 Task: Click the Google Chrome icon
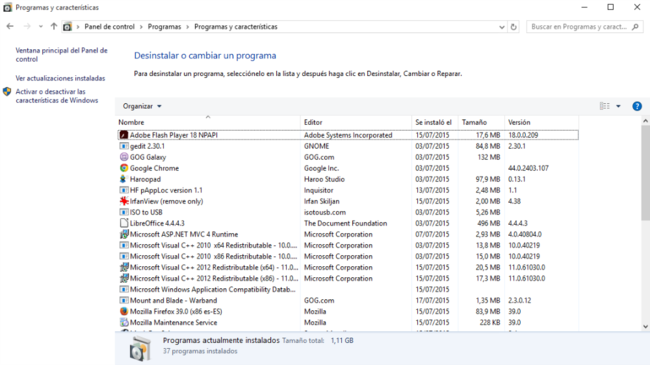(124, 168)
